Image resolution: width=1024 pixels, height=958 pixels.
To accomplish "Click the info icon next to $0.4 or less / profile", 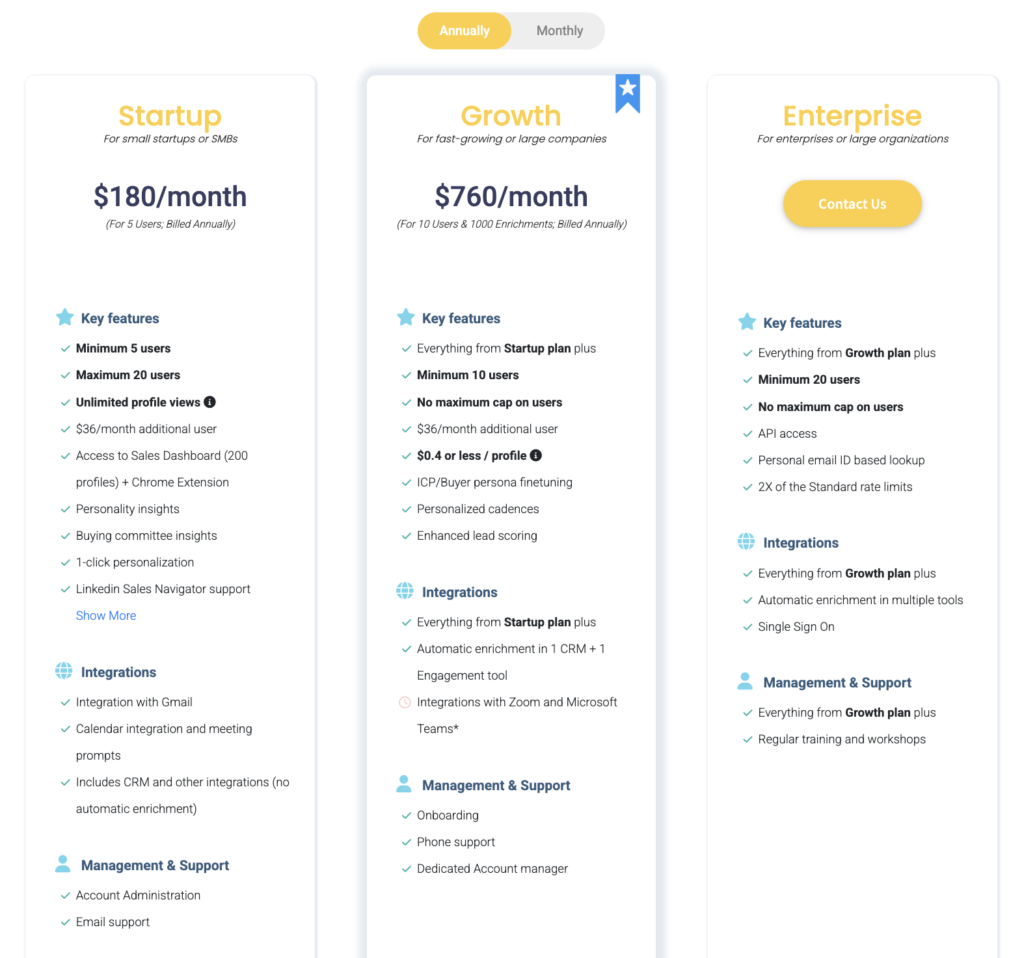I will tap(536, 455).
